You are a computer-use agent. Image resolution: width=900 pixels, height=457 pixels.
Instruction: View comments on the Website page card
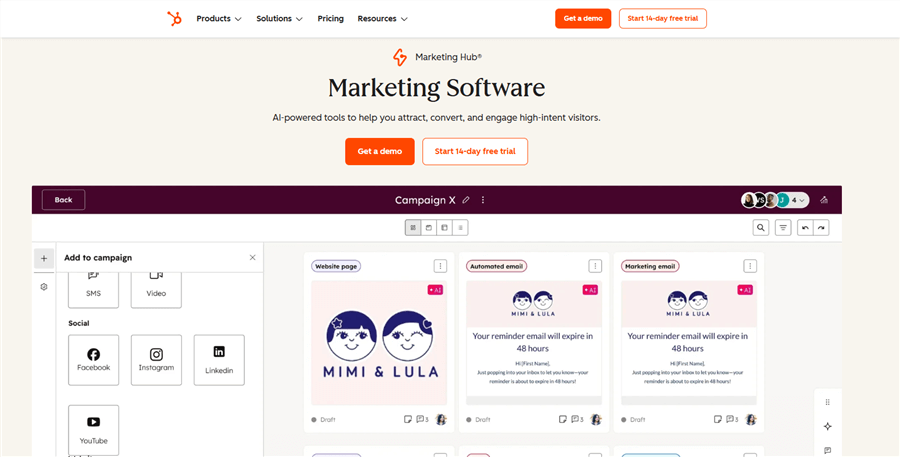[x=422, y=419]
